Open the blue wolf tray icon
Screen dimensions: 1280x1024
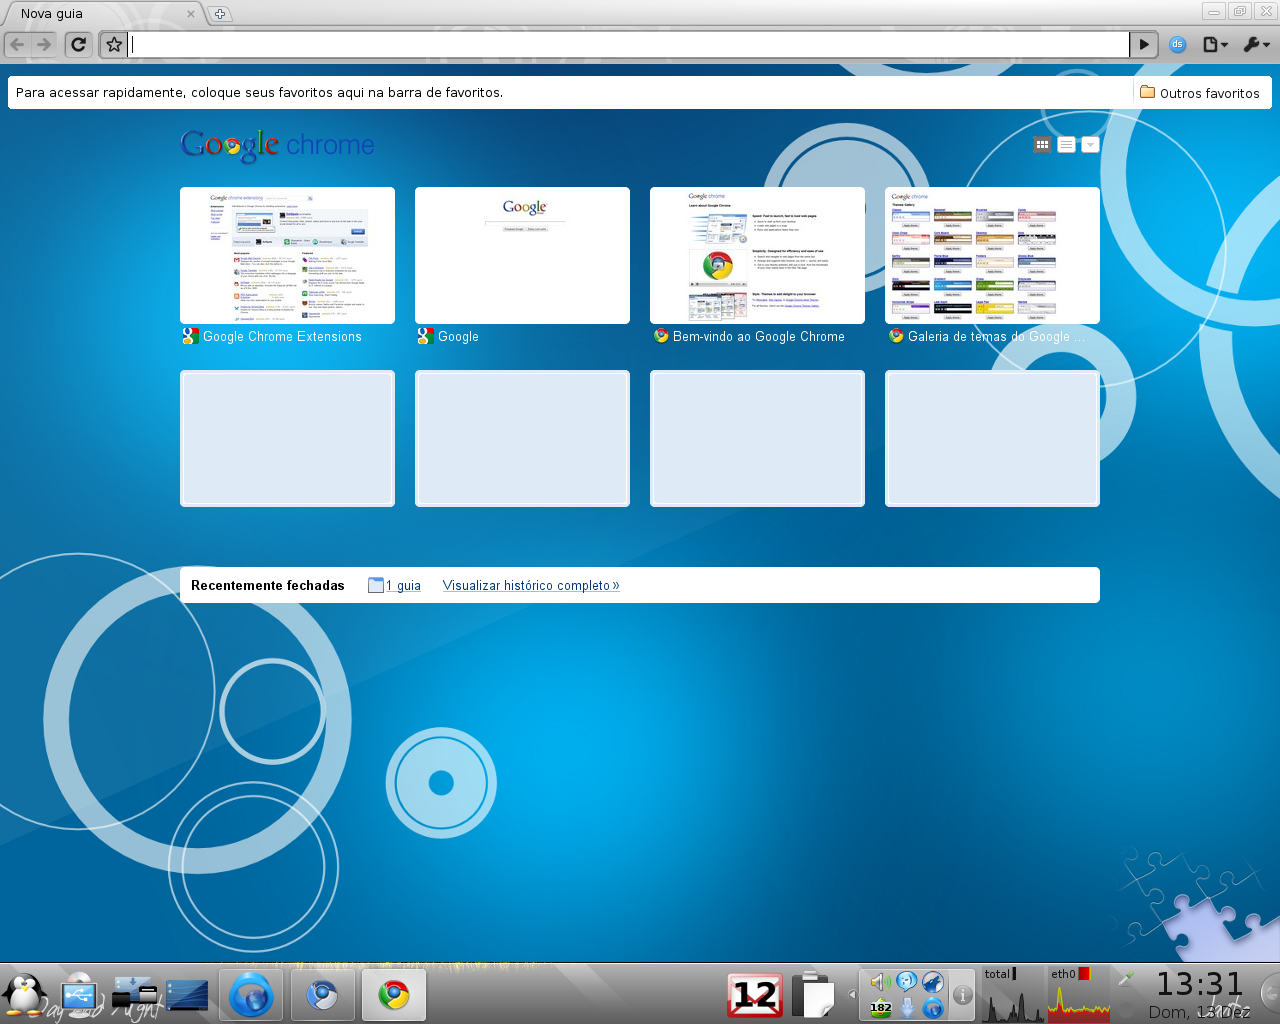coord(933,982)
